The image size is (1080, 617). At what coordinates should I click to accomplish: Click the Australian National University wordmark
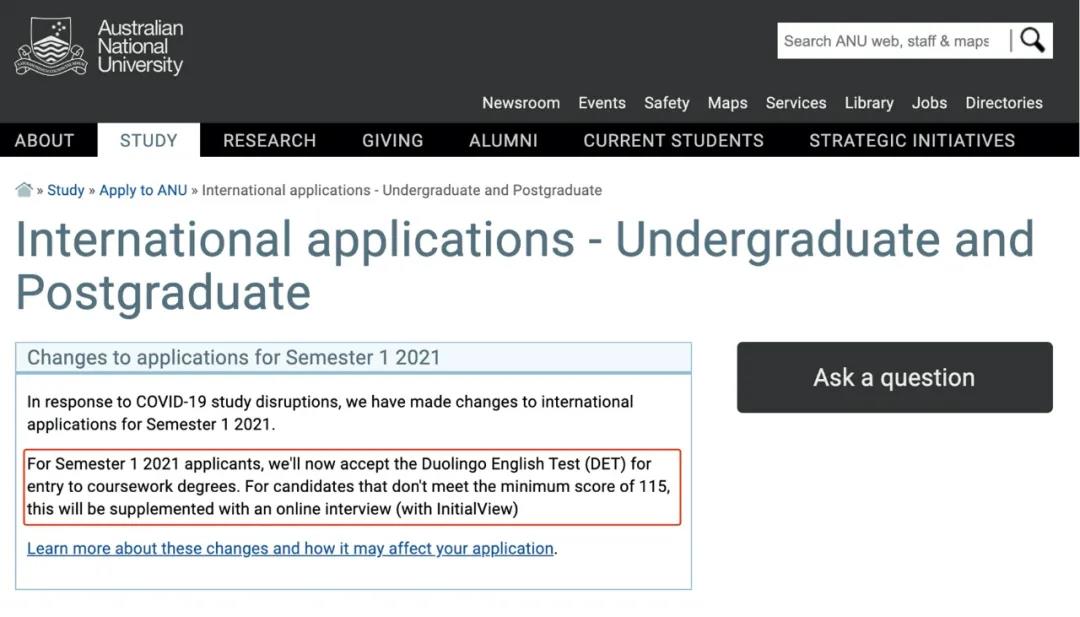tap(141, 47)
